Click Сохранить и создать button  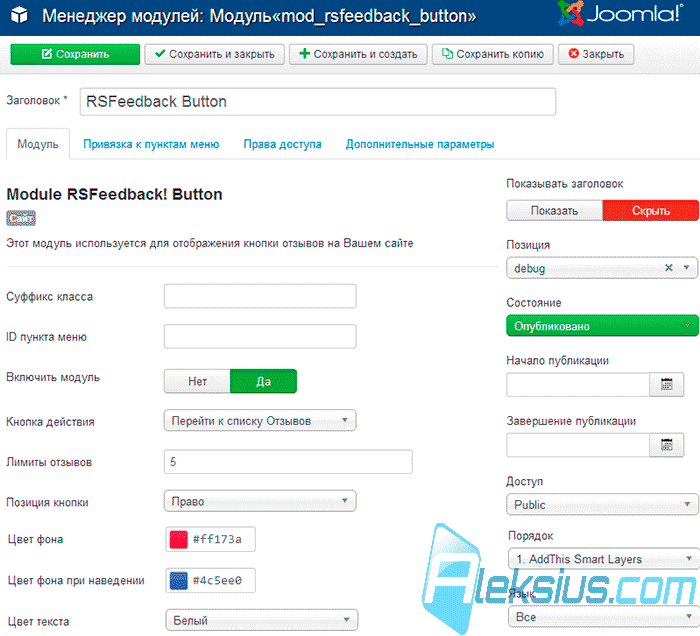pos(358,54)
